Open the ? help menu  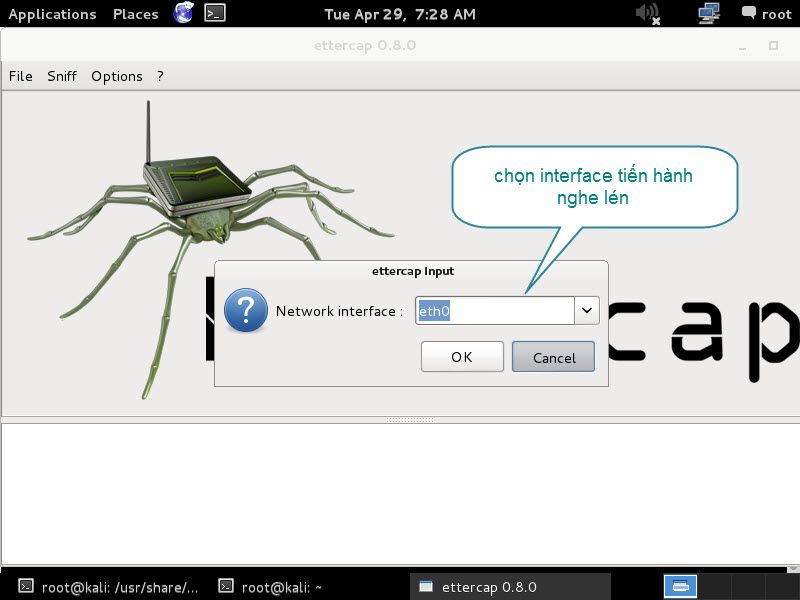(x=160, y=77)
